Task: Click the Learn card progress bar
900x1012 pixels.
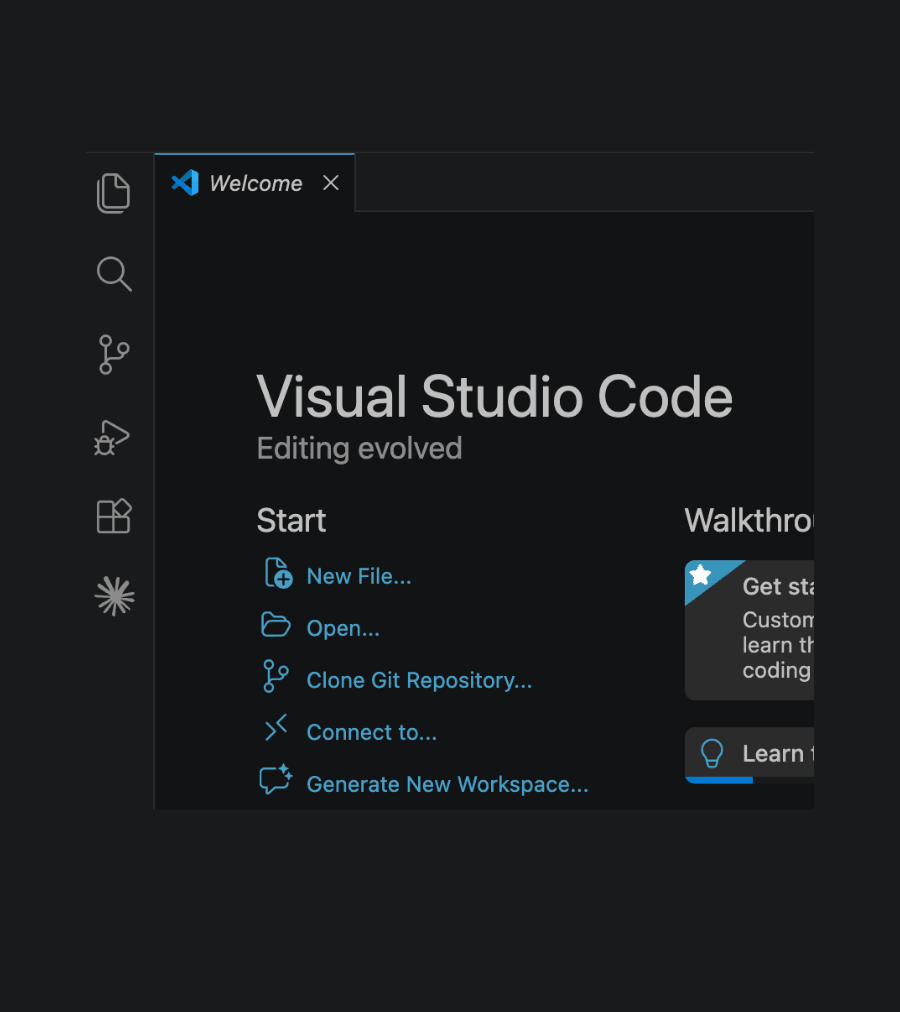Action: [x=749, y=780]
